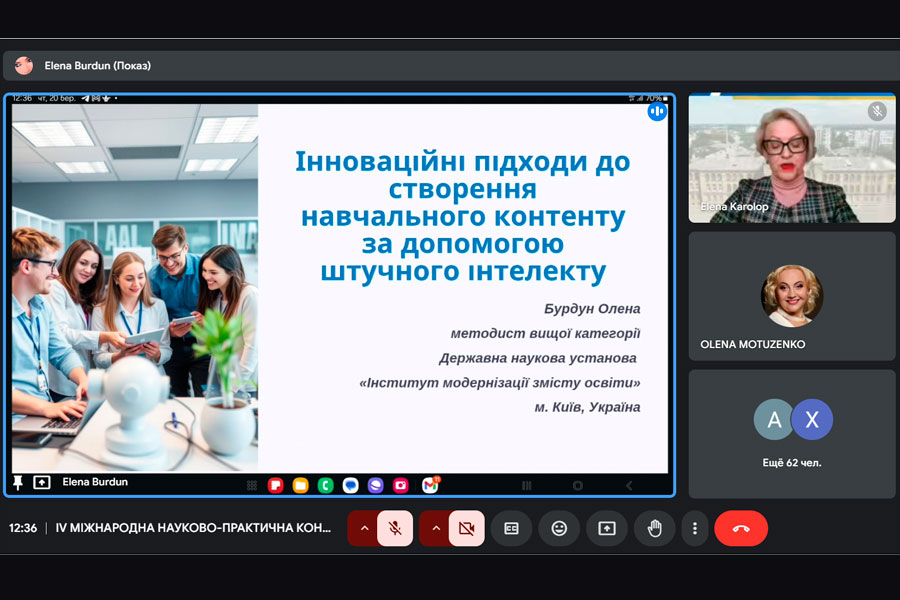Raise your hand in the meeting

(654, 528)
